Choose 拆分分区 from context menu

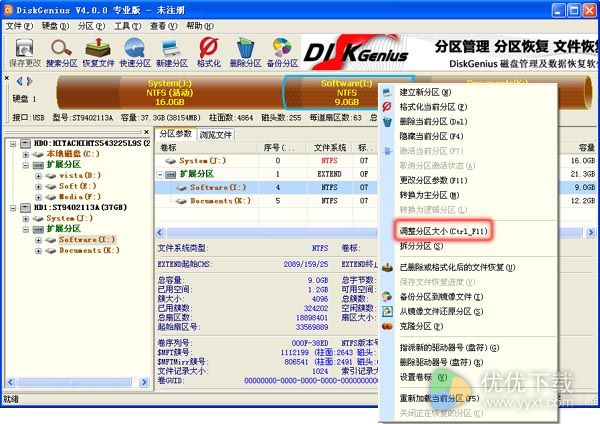(468, 246)
